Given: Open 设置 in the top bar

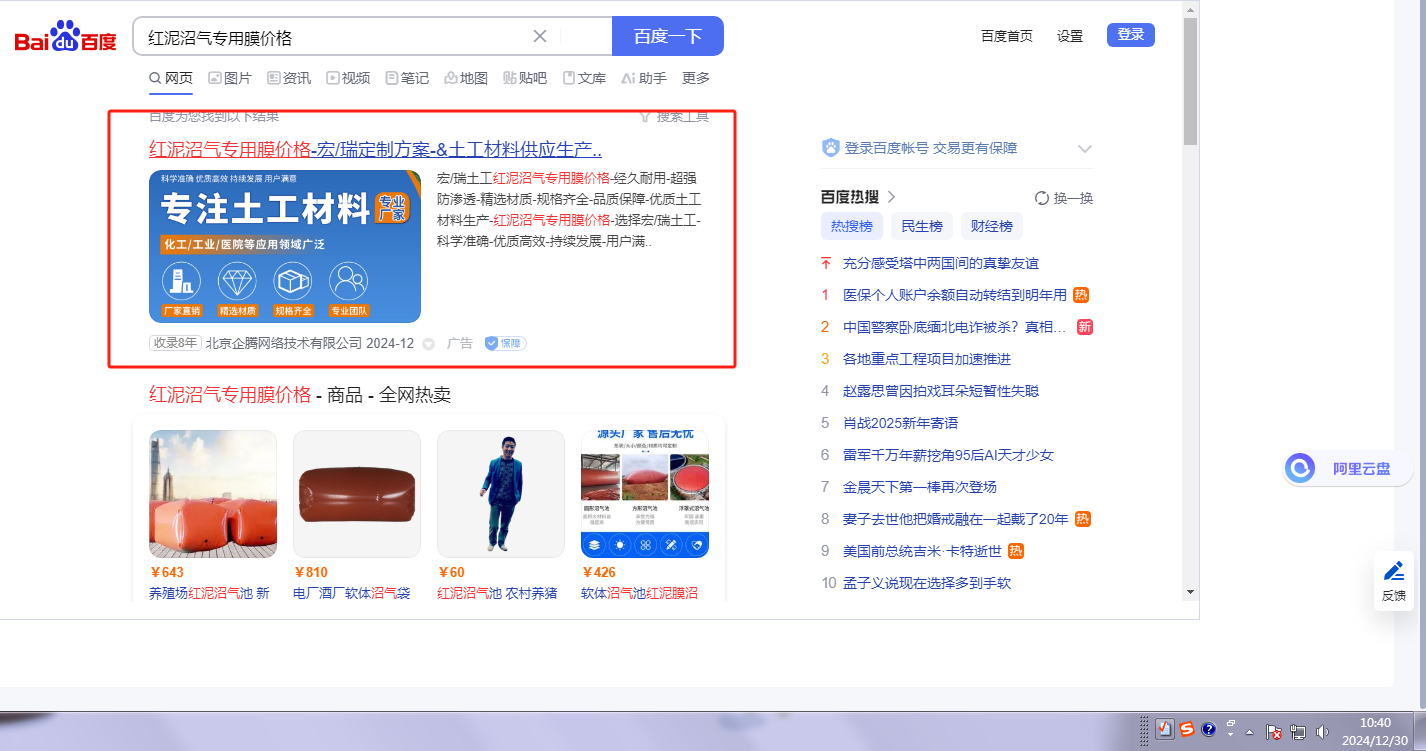Looking at the screenshot, I should tap(1070, 36).
